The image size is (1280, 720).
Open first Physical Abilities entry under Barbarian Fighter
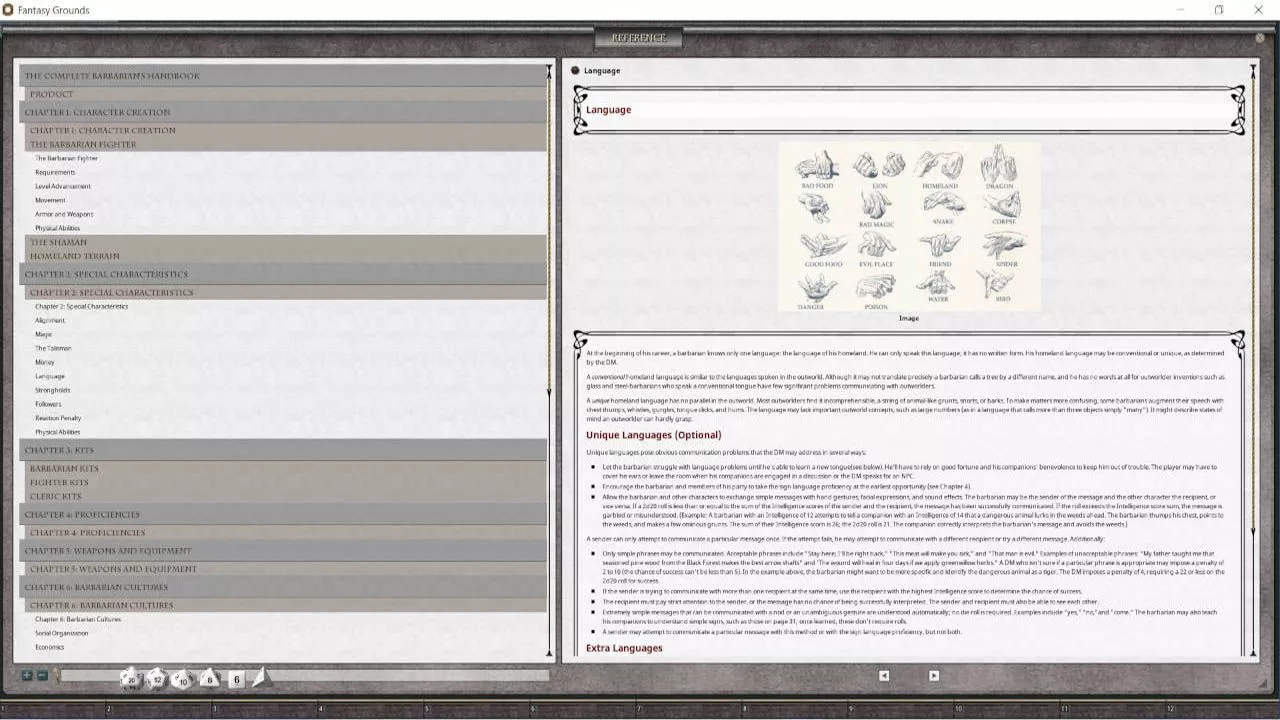pos(58,228)
